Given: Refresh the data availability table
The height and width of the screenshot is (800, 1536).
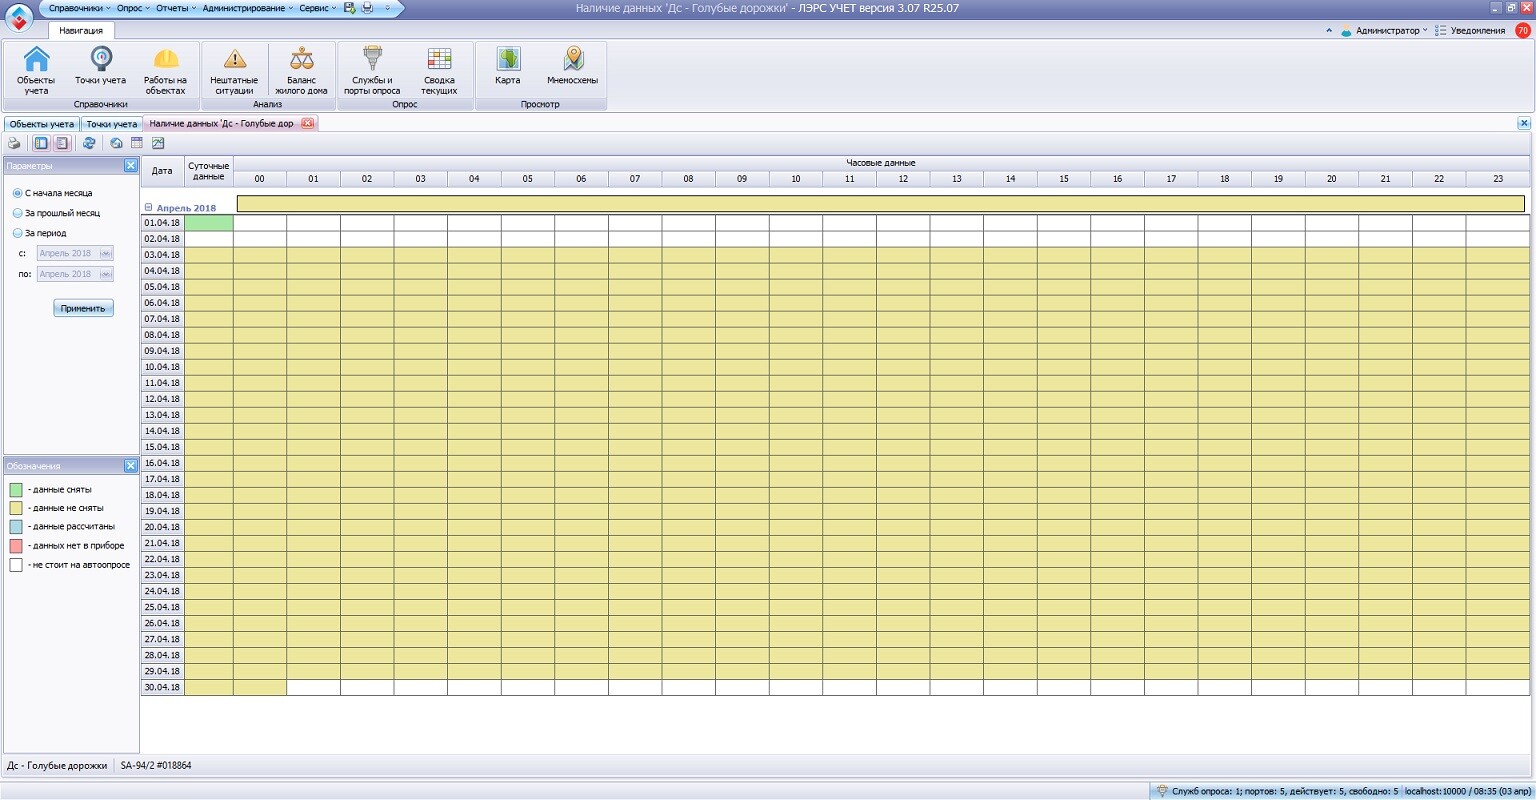Looking at the screenshot, I should [x=89, y=143].
